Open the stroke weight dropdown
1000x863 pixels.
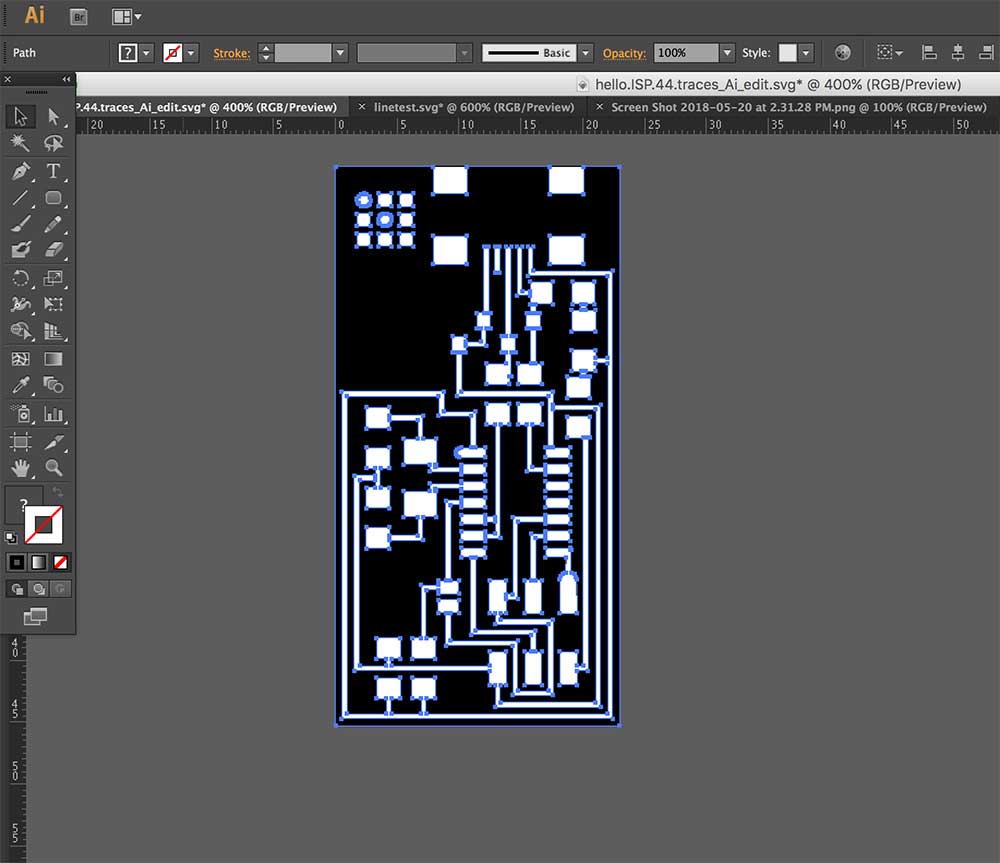pos(340,53)
